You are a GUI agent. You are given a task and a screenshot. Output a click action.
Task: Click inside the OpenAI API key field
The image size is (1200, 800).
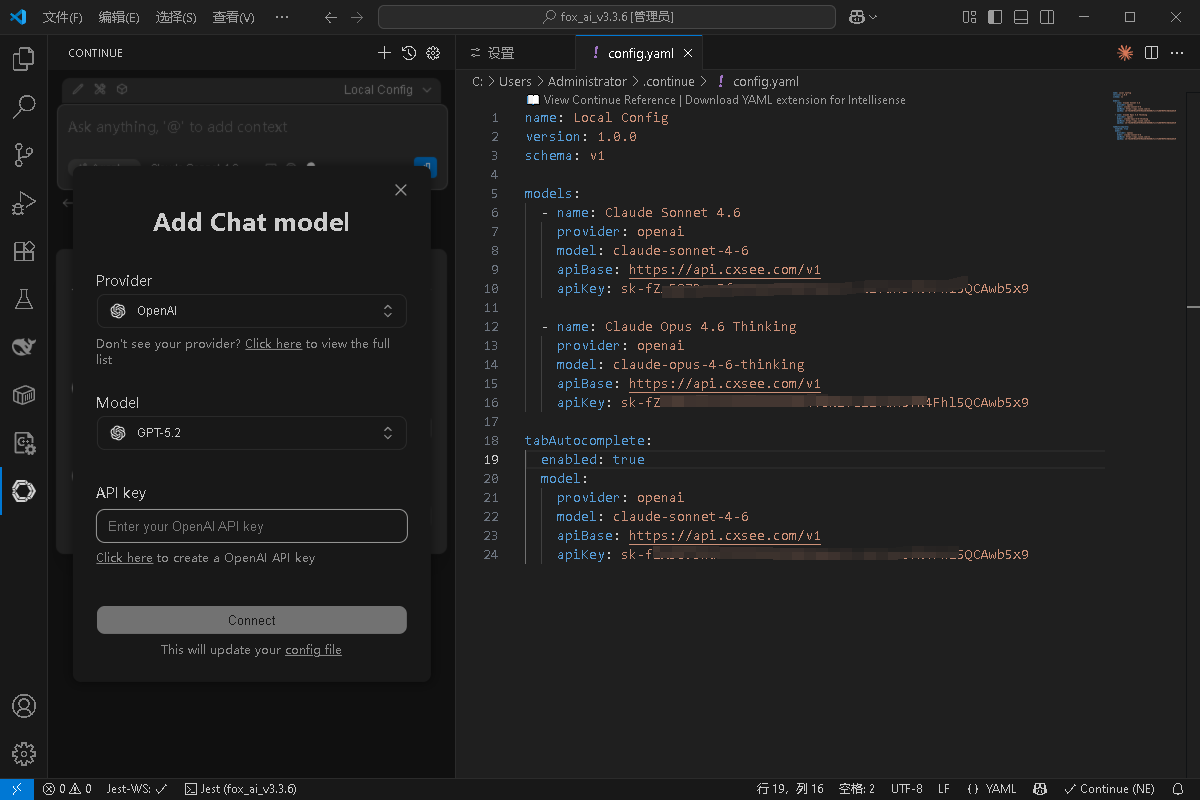click(251, 526)
